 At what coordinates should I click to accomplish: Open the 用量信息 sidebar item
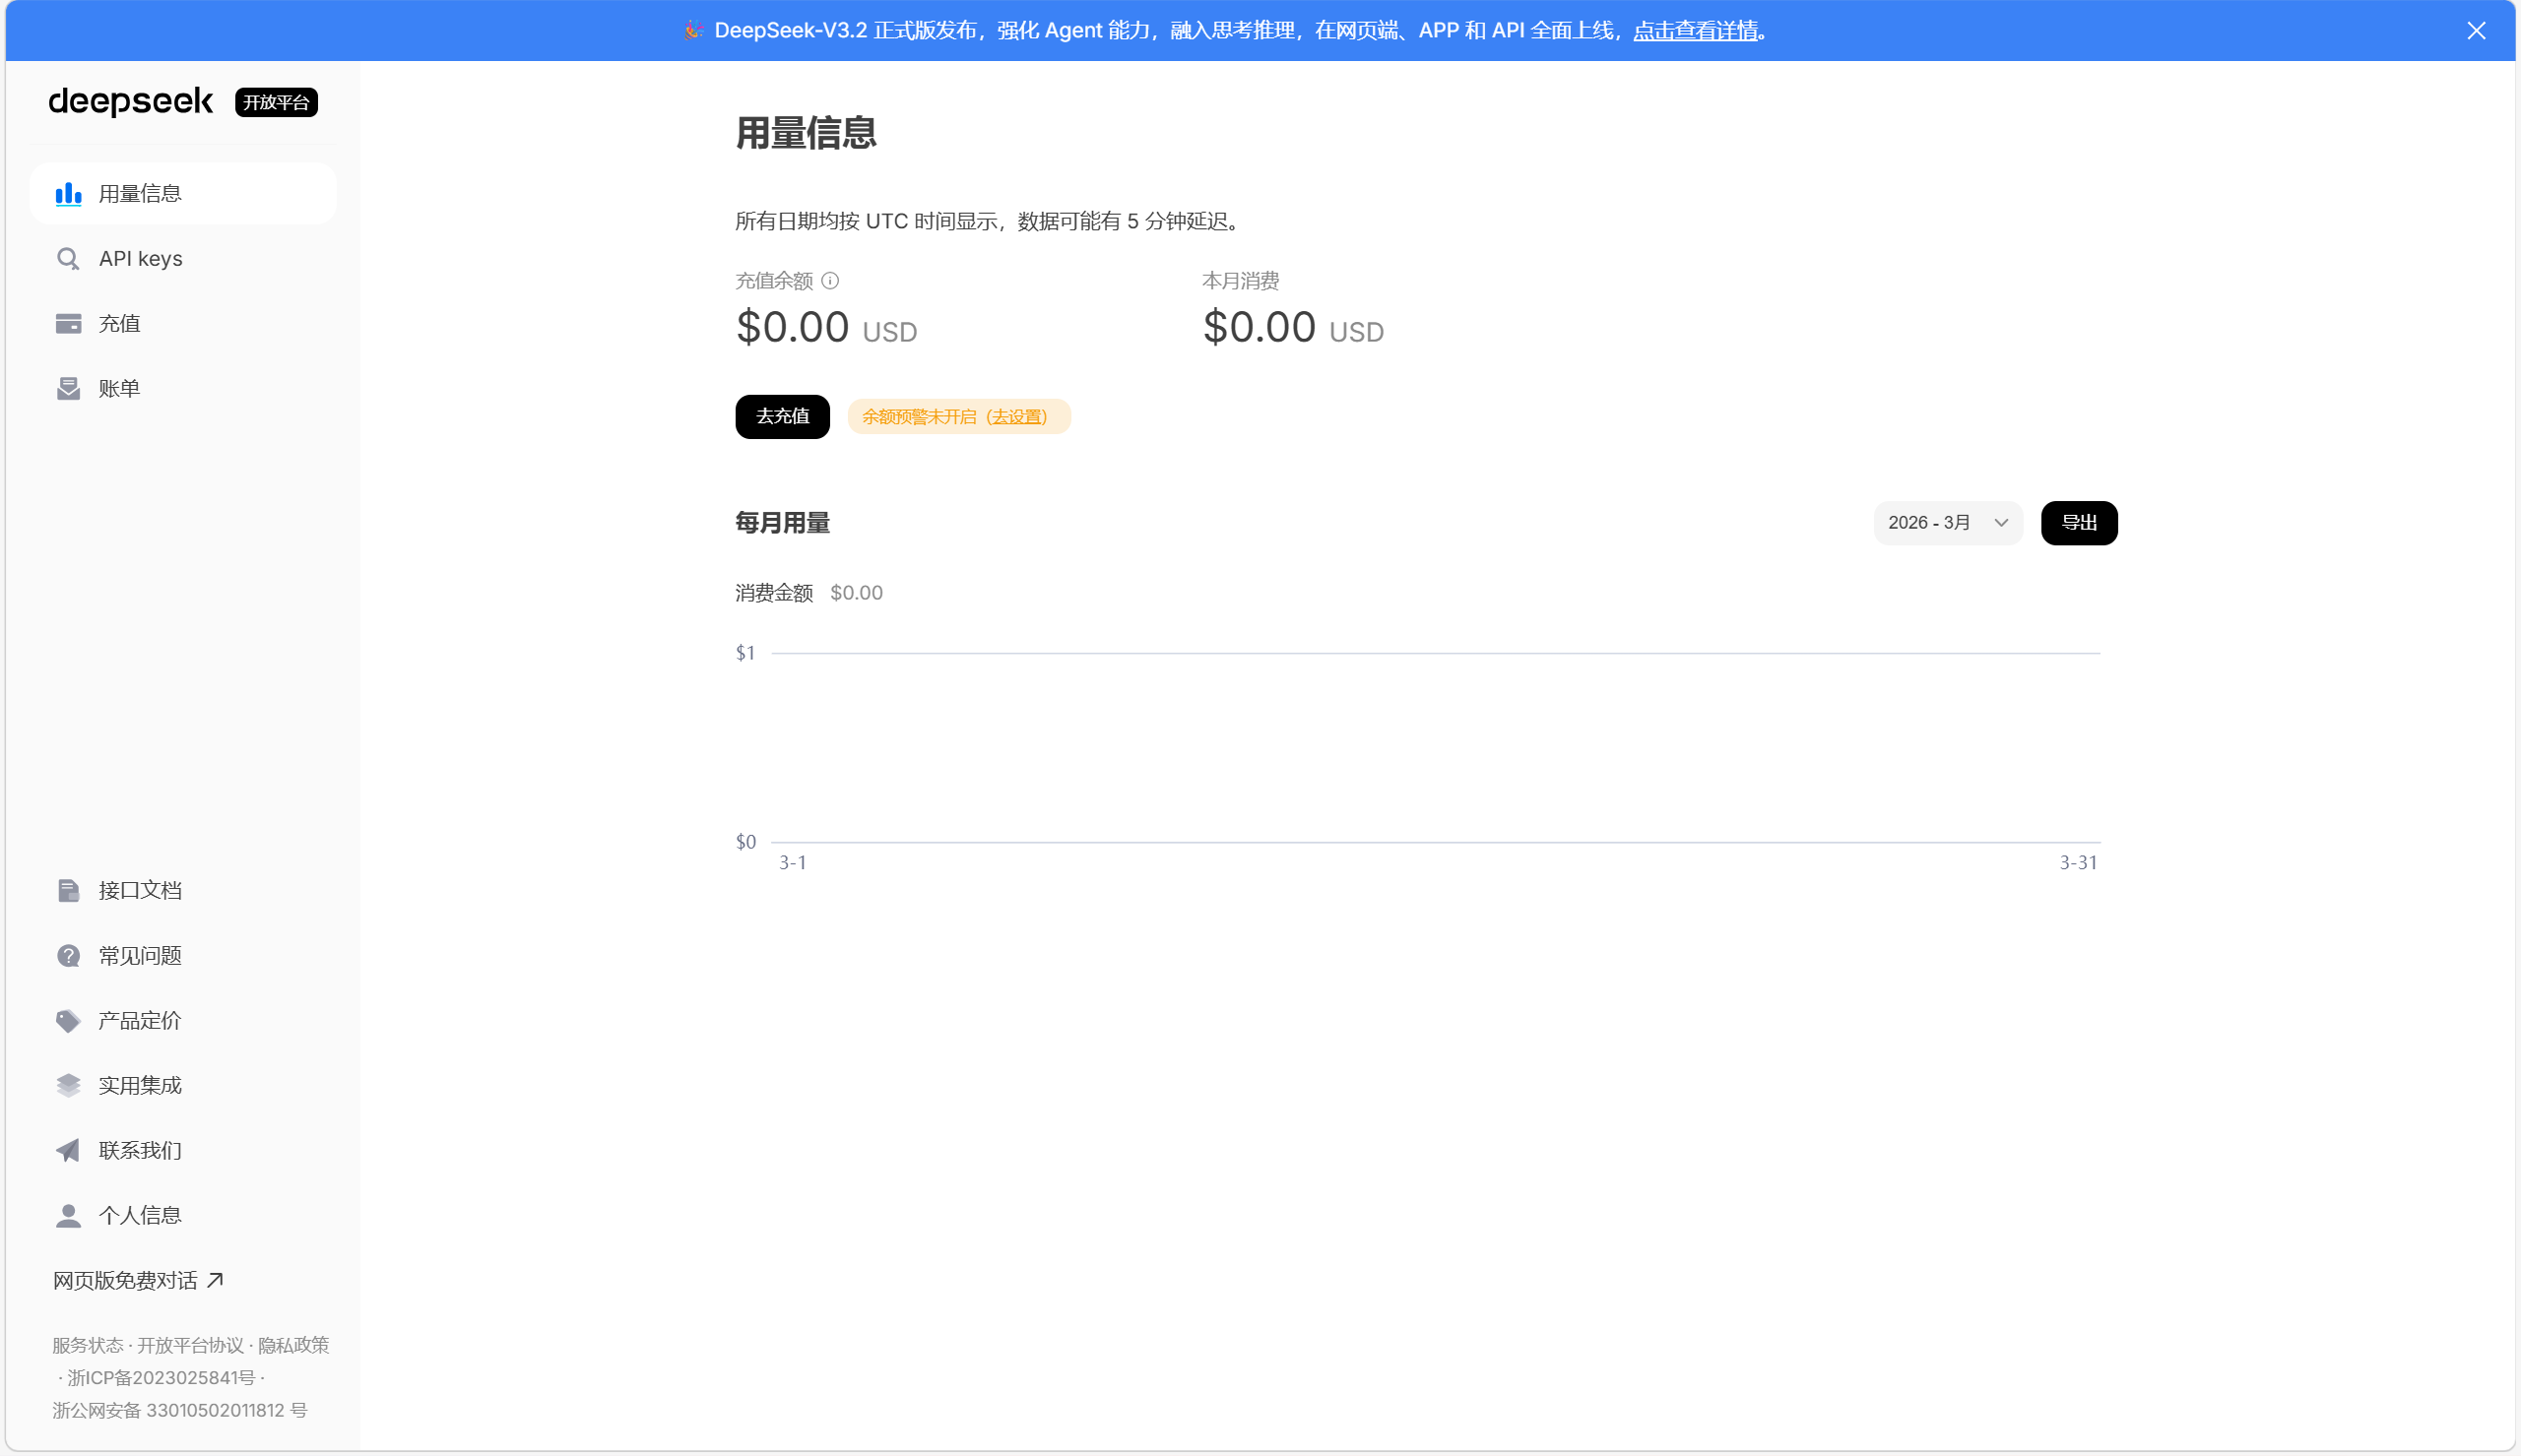pyautogui.click(x=183, y=194)
